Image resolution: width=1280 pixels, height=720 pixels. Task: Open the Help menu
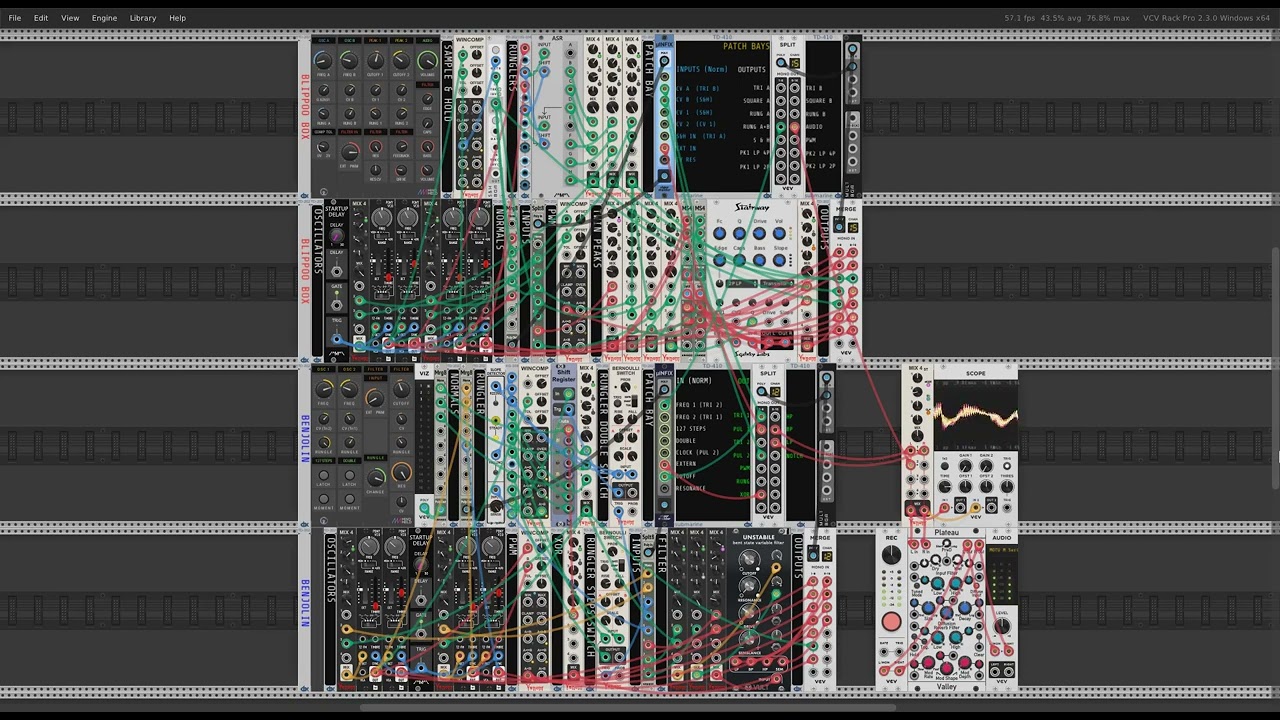177,18
